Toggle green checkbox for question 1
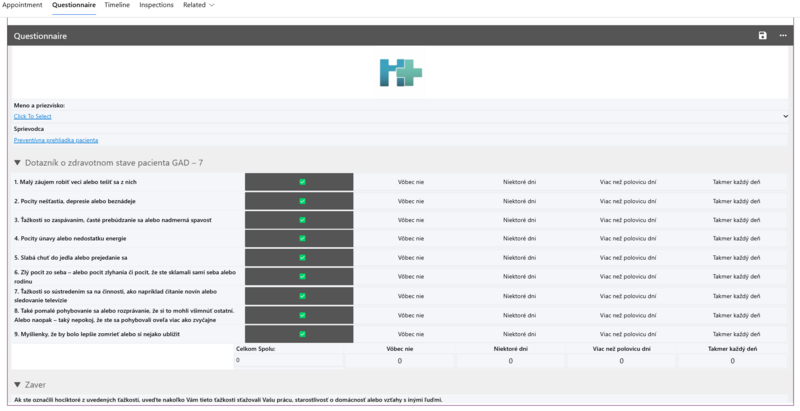Screen dimensions: 800x411 point(301,182)
